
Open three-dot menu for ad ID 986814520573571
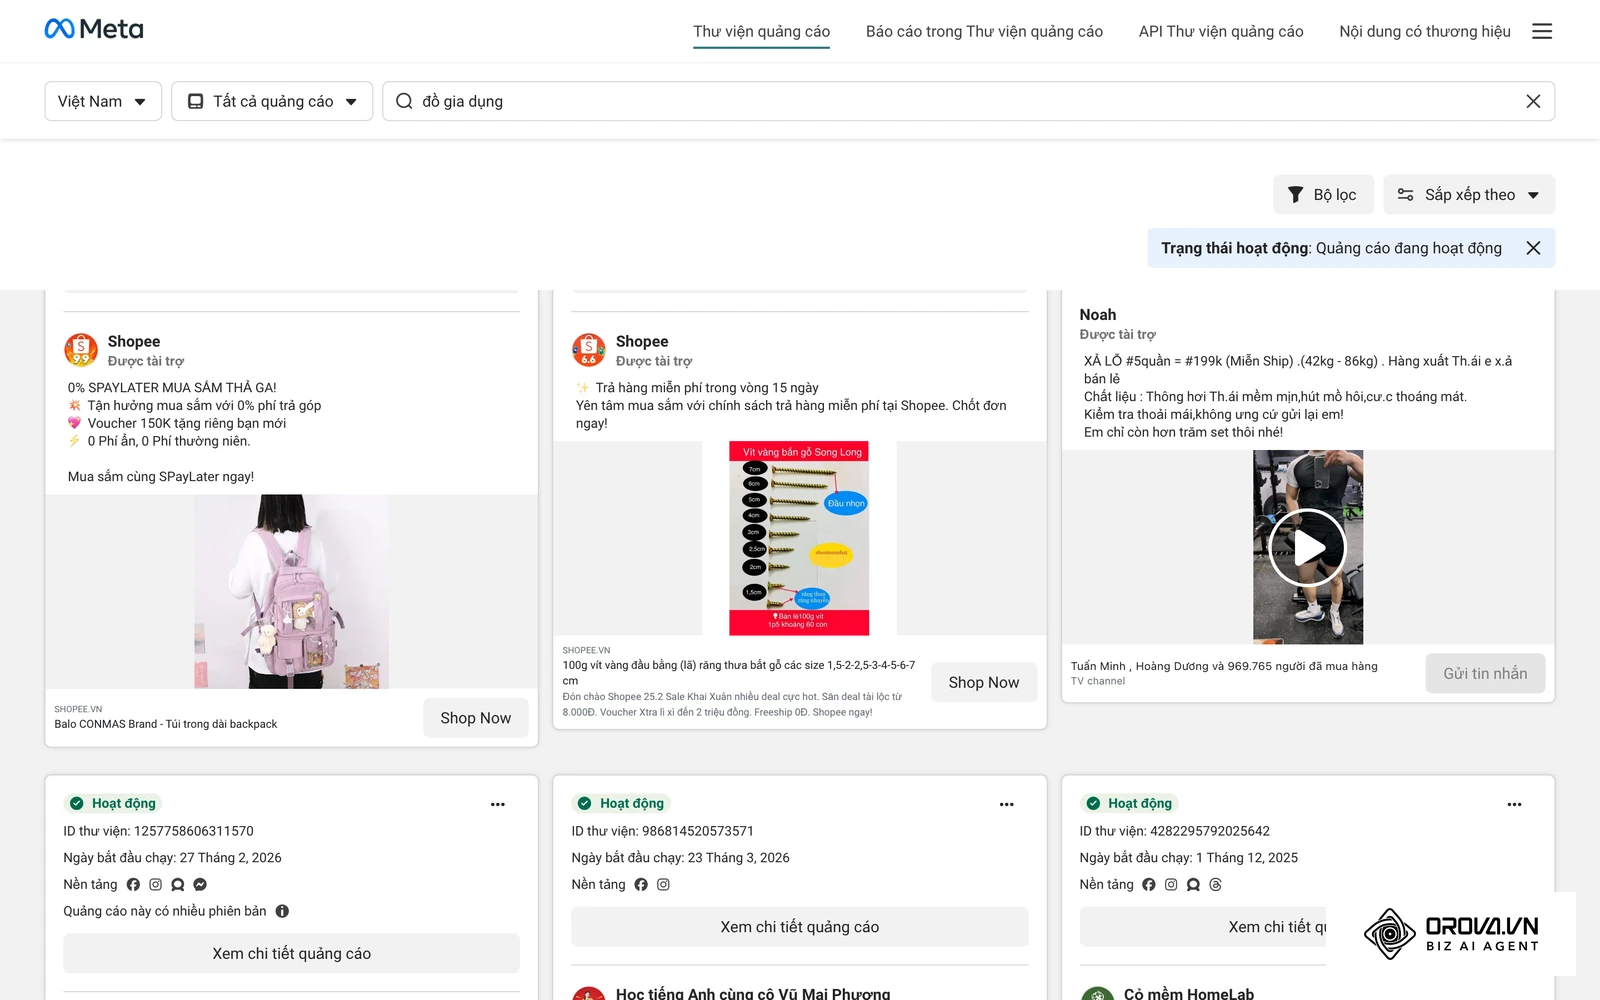click(x=1006, y=804)
